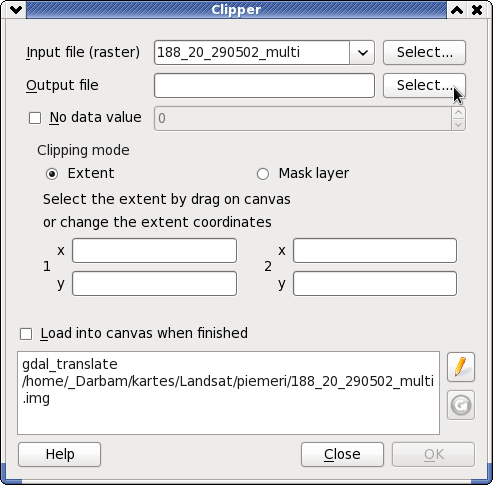Increase No data value spinner up arrow
The image size is (493, 485).
[x=458, y=113]
